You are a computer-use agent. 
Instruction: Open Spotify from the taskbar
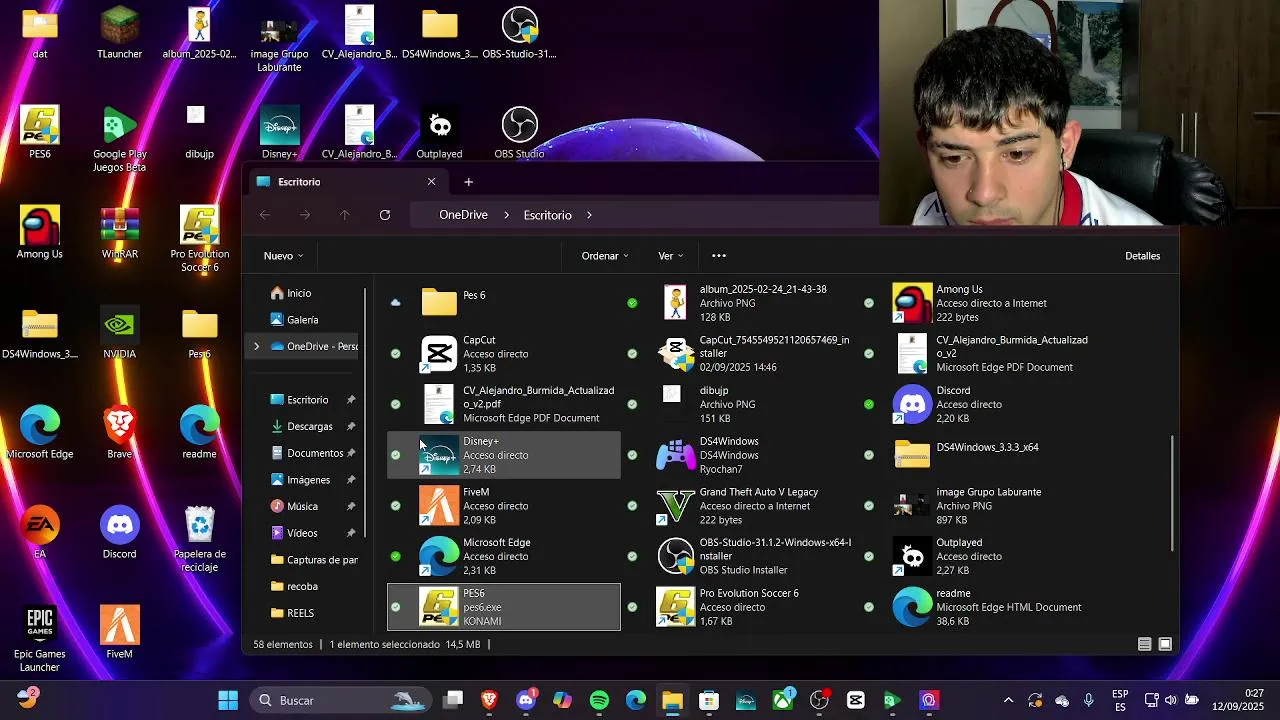point(599,700)
